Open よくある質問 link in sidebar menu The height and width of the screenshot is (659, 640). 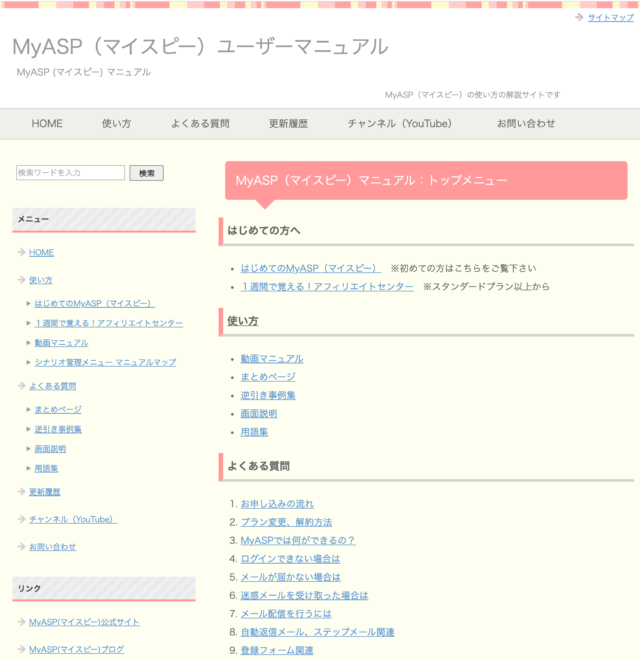[x=53, y=386]
